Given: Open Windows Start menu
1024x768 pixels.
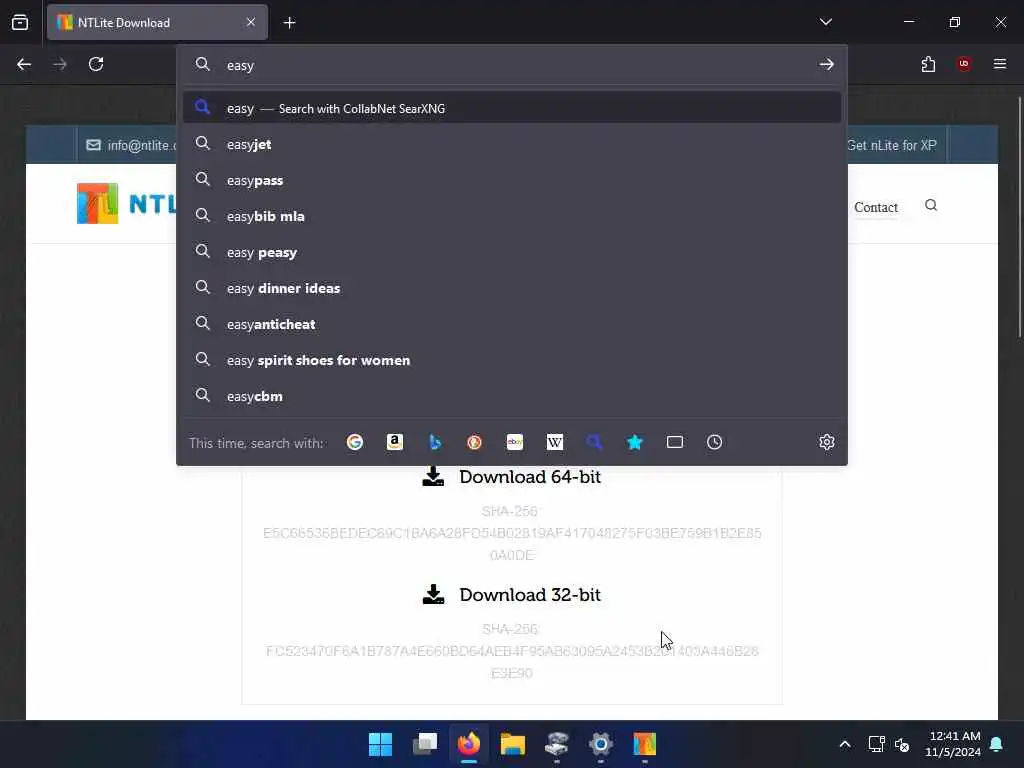Looking at the screenshot, I should 380,744.
